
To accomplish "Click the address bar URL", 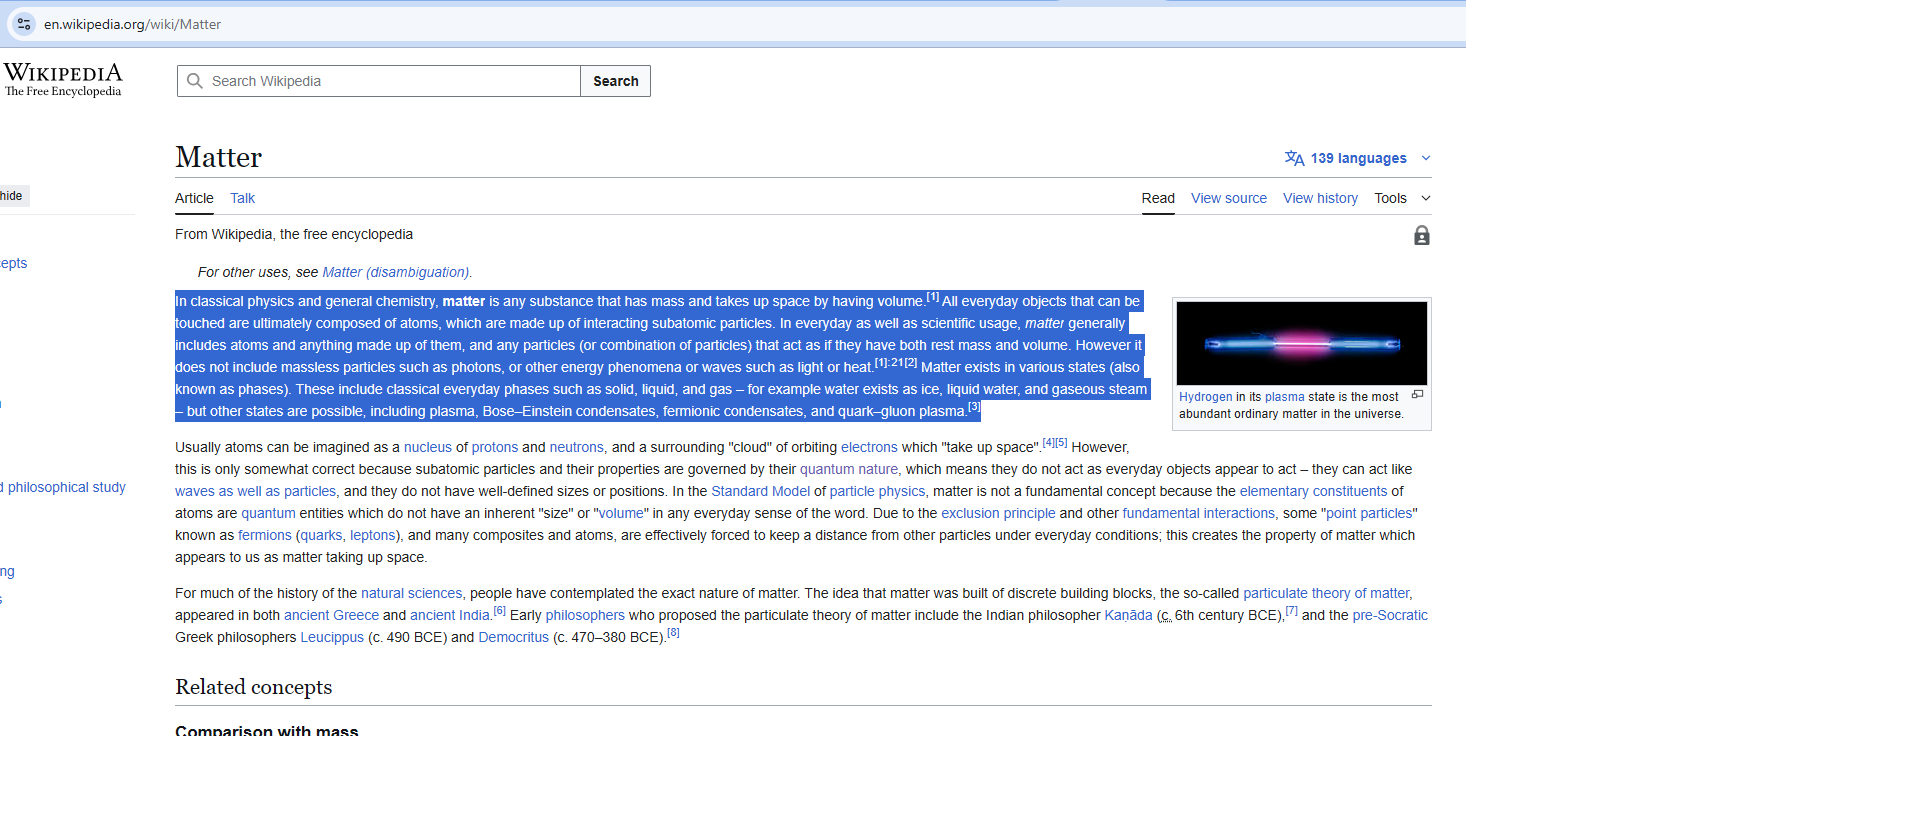I will click(x=132, y=24).
